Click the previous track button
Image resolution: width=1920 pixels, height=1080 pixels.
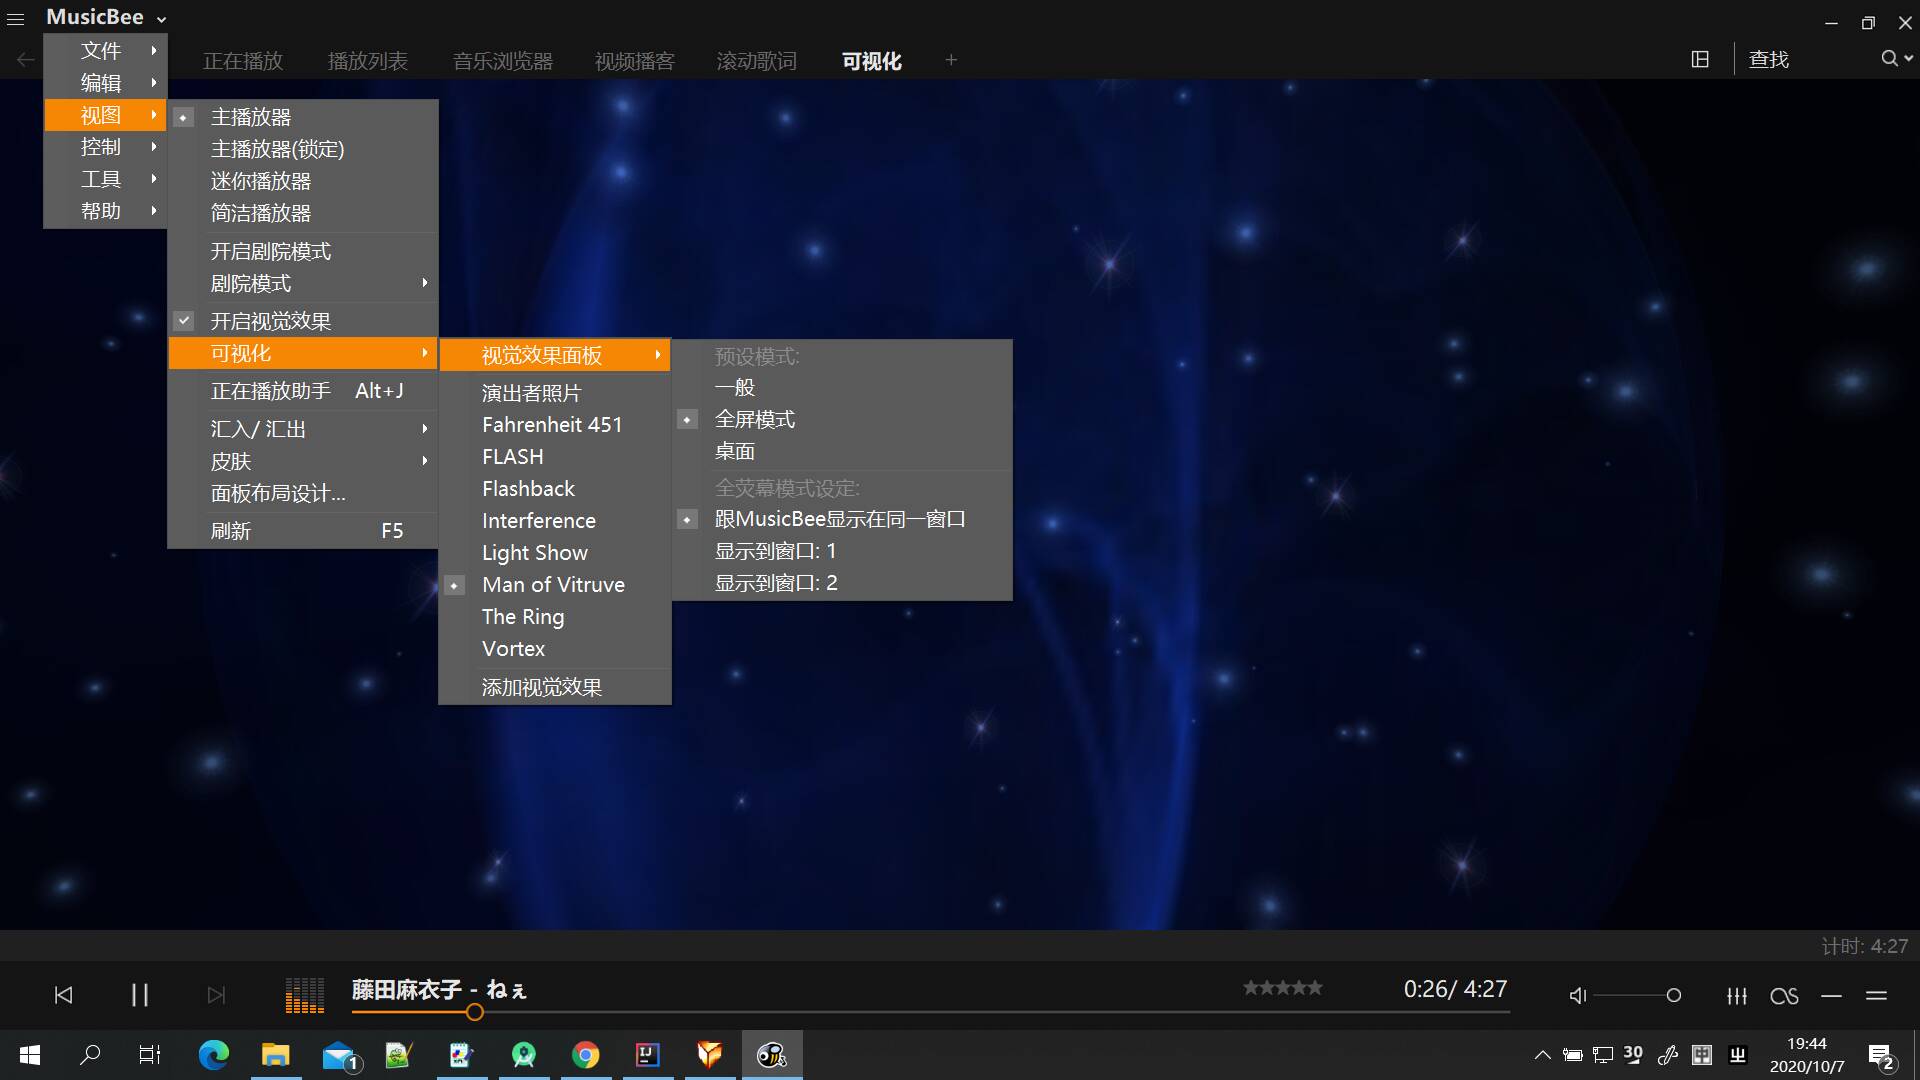tap(63, 995)
